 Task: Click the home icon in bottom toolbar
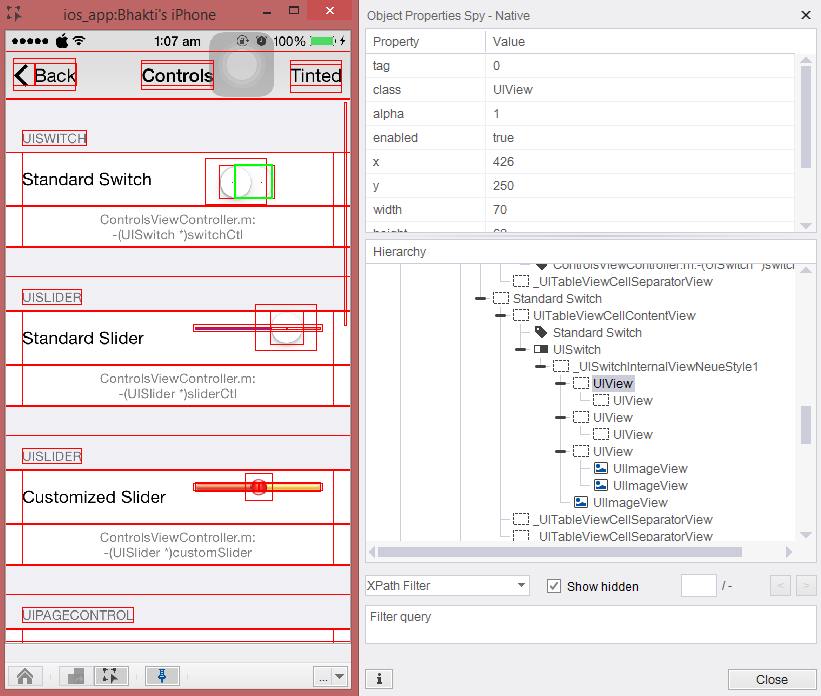point(25,676)
